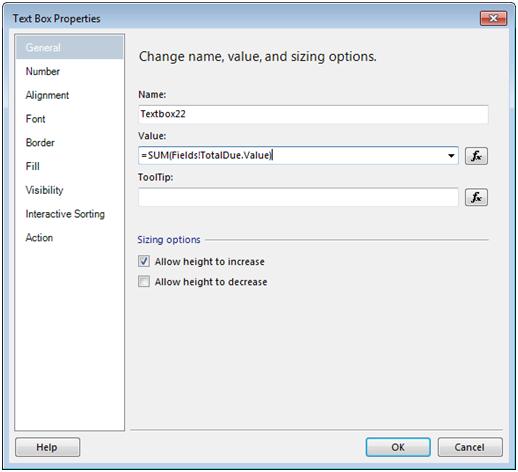
Task: Toggle Allow height to increase checkbox
Action: 144,261
